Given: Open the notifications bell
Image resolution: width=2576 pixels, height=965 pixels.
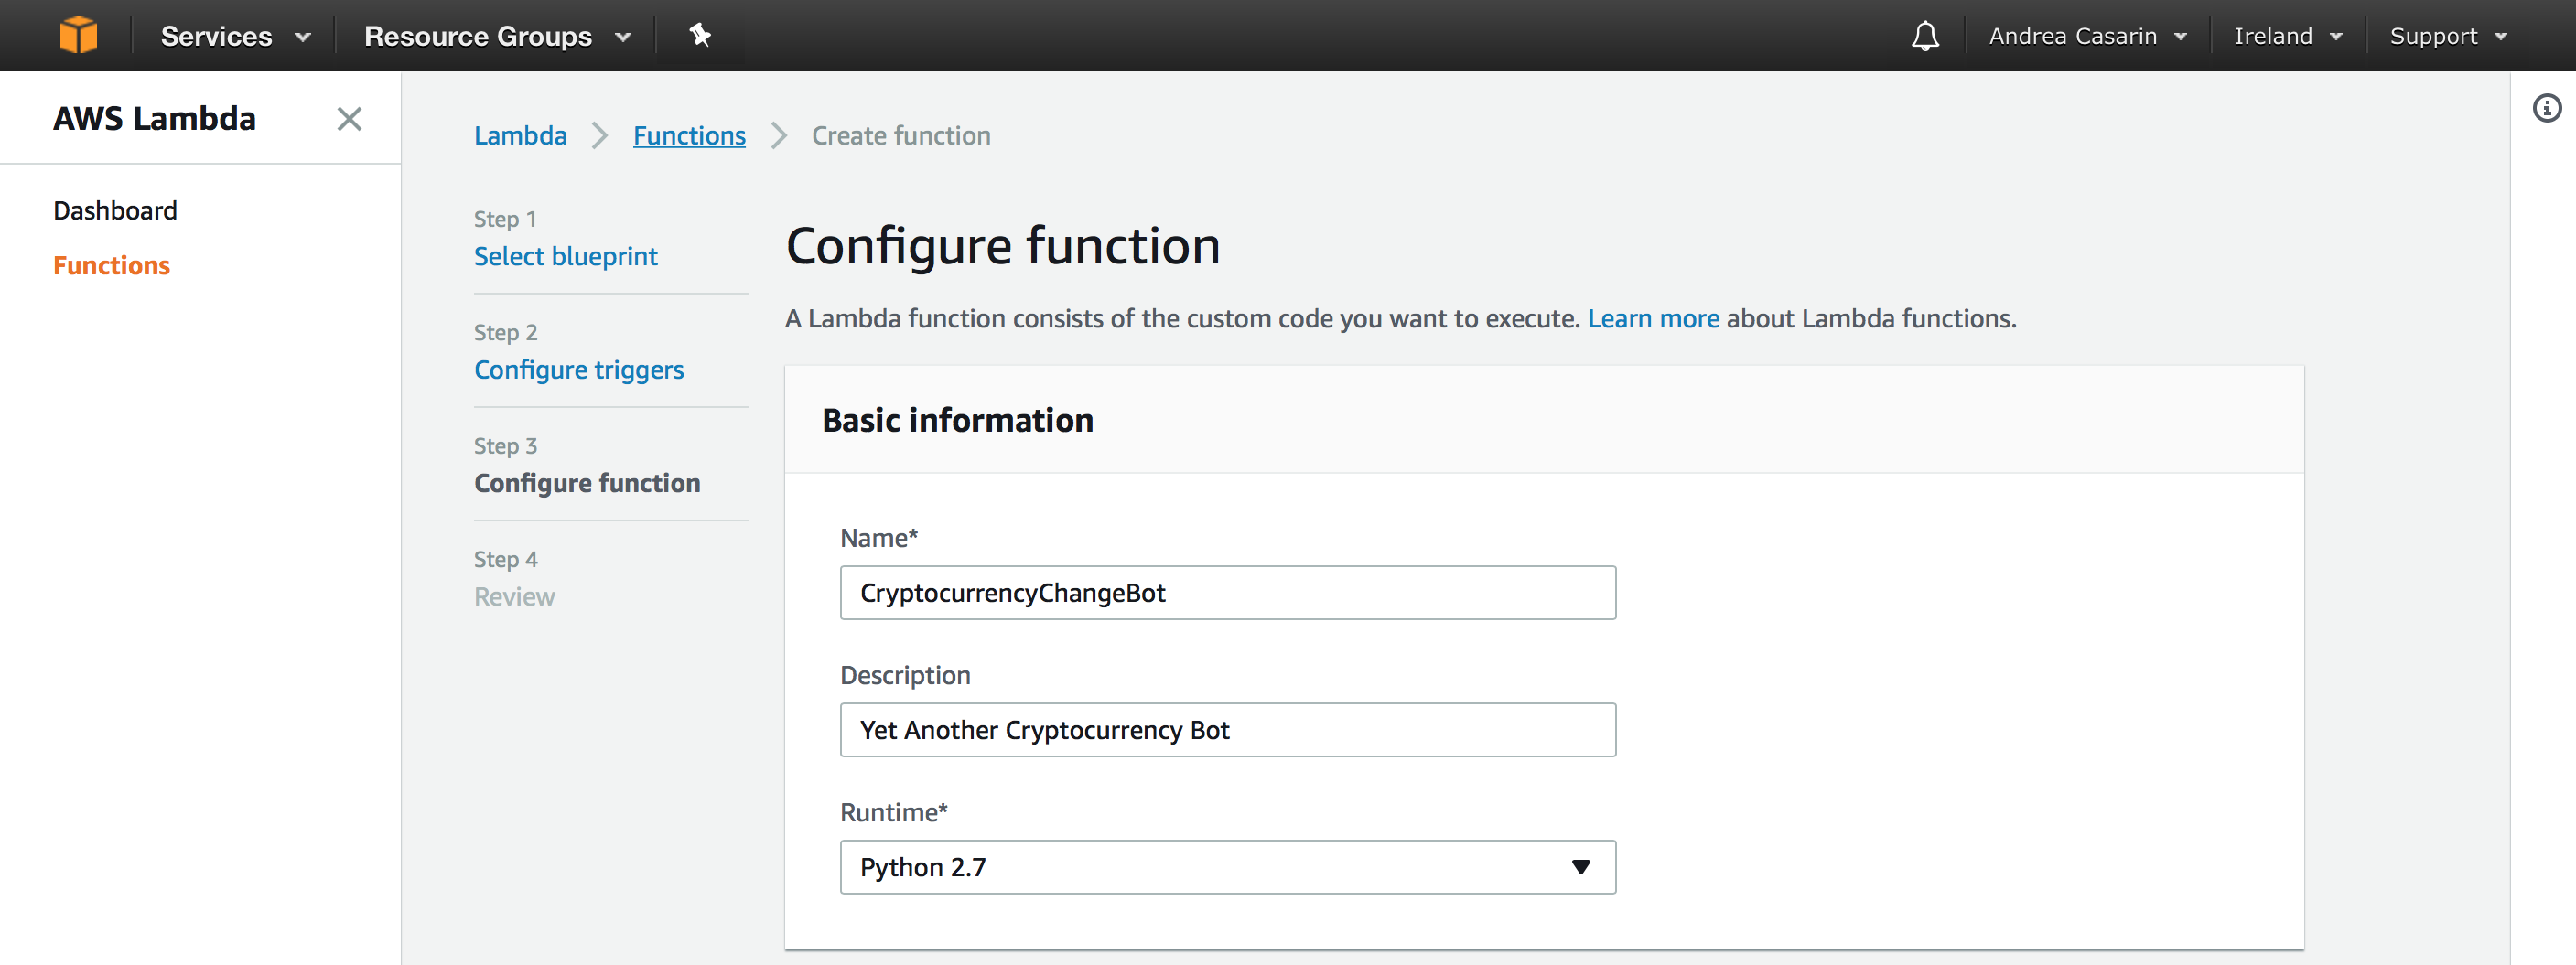Looking at the screenshot, I should click(1925, 36).
